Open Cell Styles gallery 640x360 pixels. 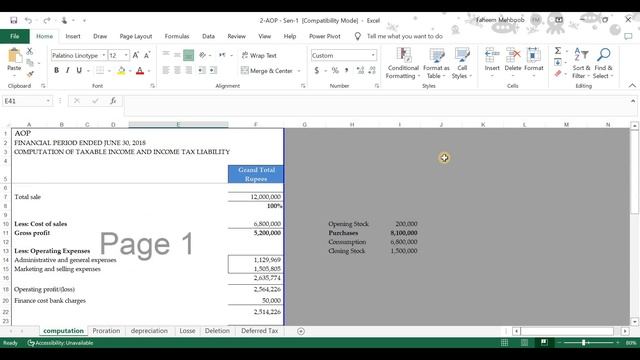(462, 64)
